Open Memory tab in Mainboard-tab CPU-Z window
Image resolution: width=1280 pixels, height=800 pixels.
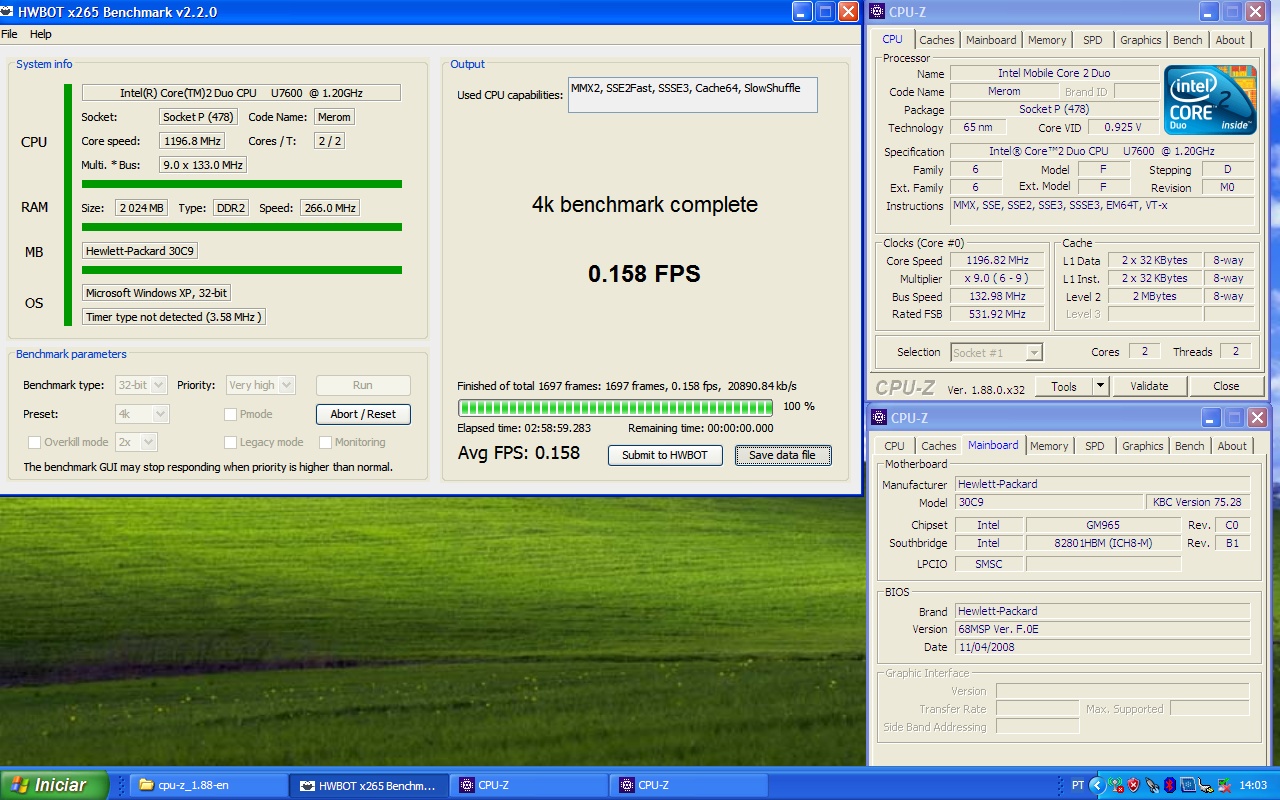(x=1049, y=446)
